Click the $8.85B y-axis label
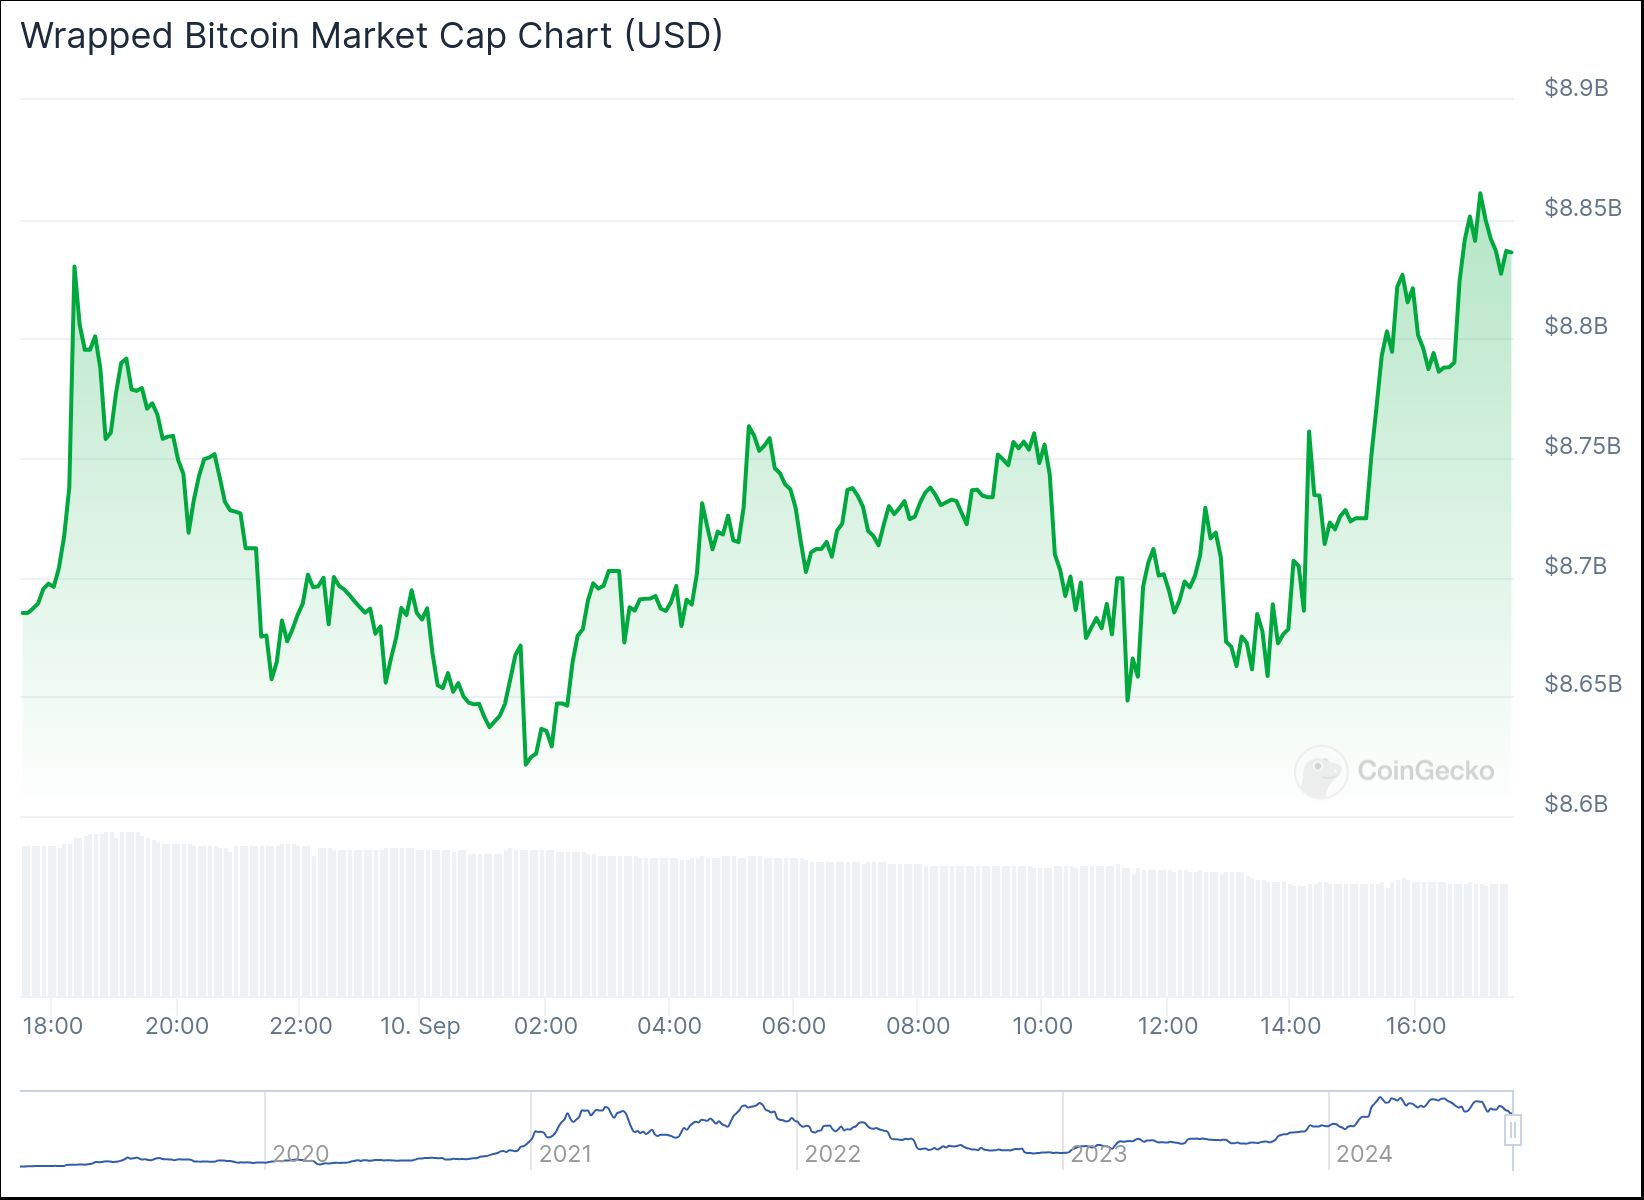1644x1200 pixels. coord(1582,208)
